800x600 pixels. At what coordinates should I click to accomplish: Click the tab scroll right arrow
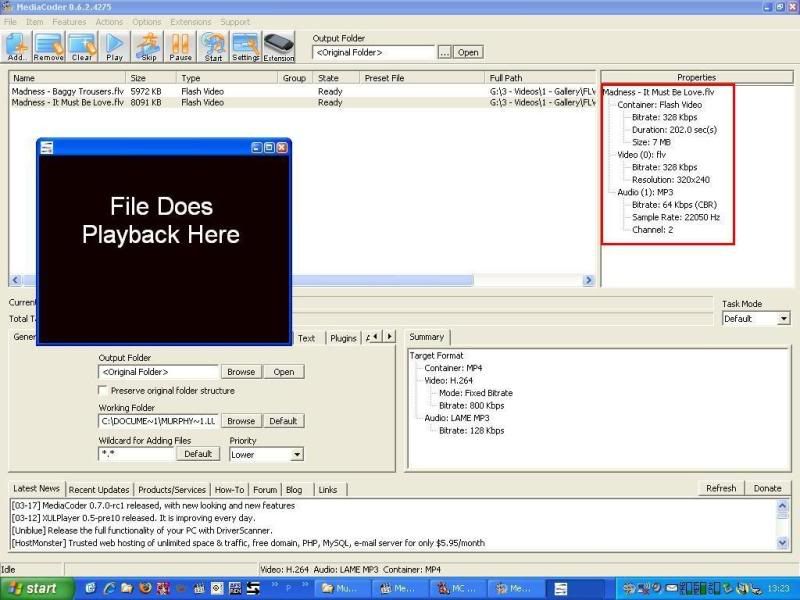(389, 336)
